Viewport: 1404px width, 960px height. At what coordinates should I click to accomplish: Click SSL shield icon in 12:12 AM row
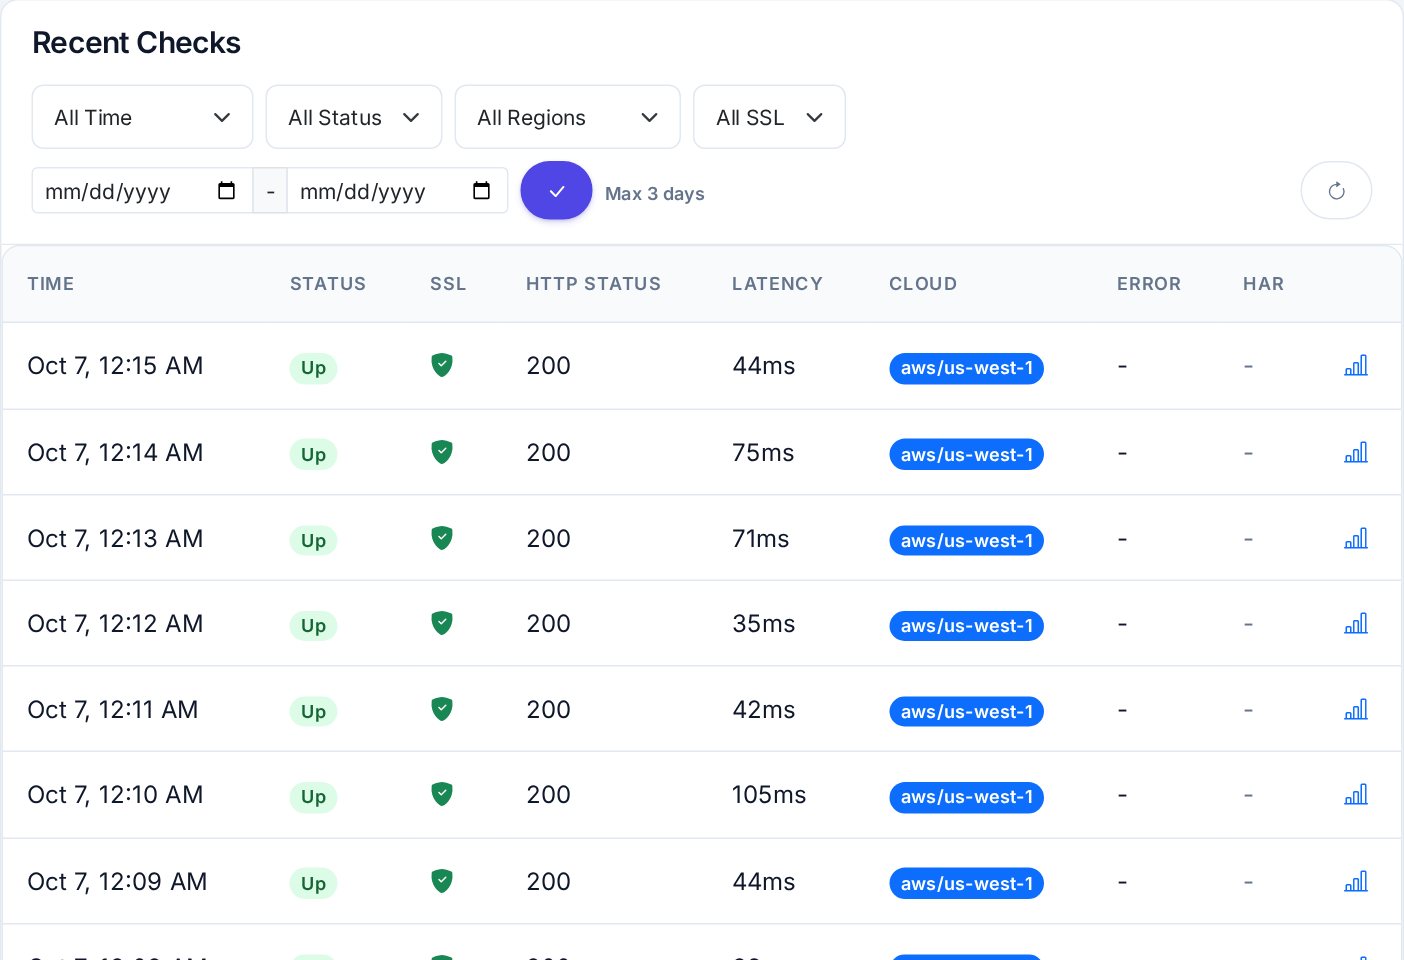click(442, 623)
